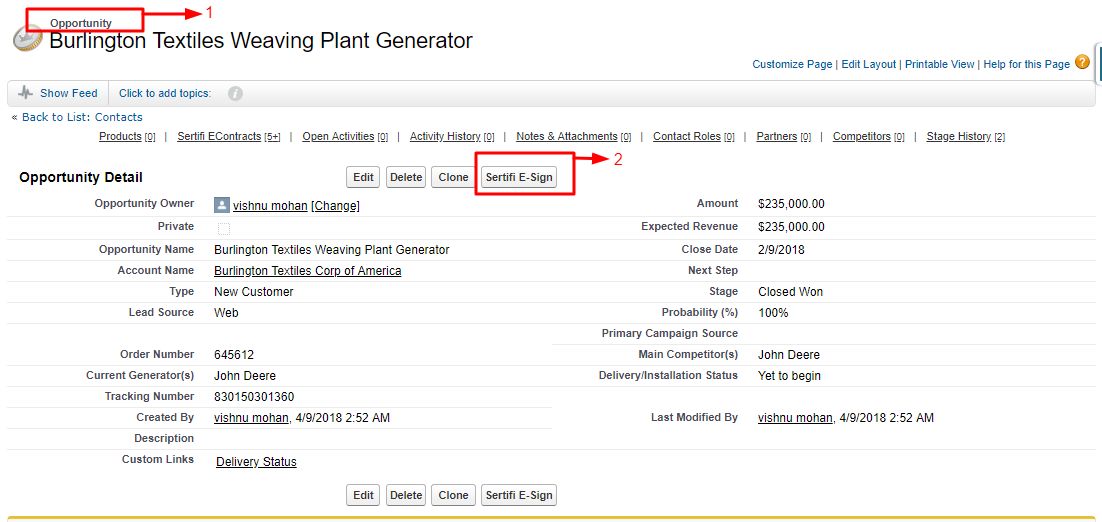Select Tracking Number 830150301360
The height and width of the screenshot is (522, 1102).
tap(254, 397)
